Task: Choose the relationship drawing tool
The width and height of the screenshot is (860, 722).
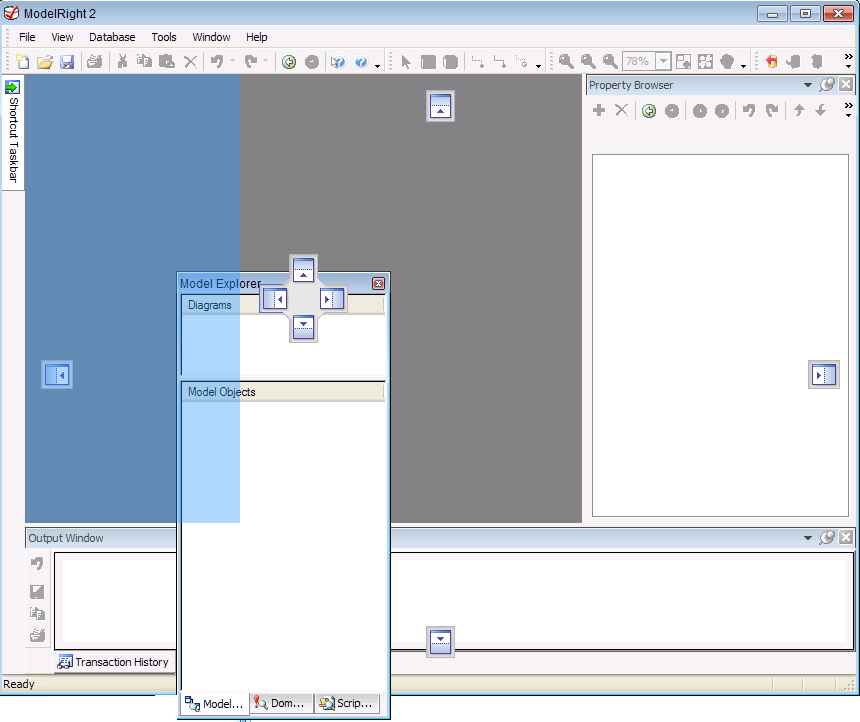Action: click(478, 61)
